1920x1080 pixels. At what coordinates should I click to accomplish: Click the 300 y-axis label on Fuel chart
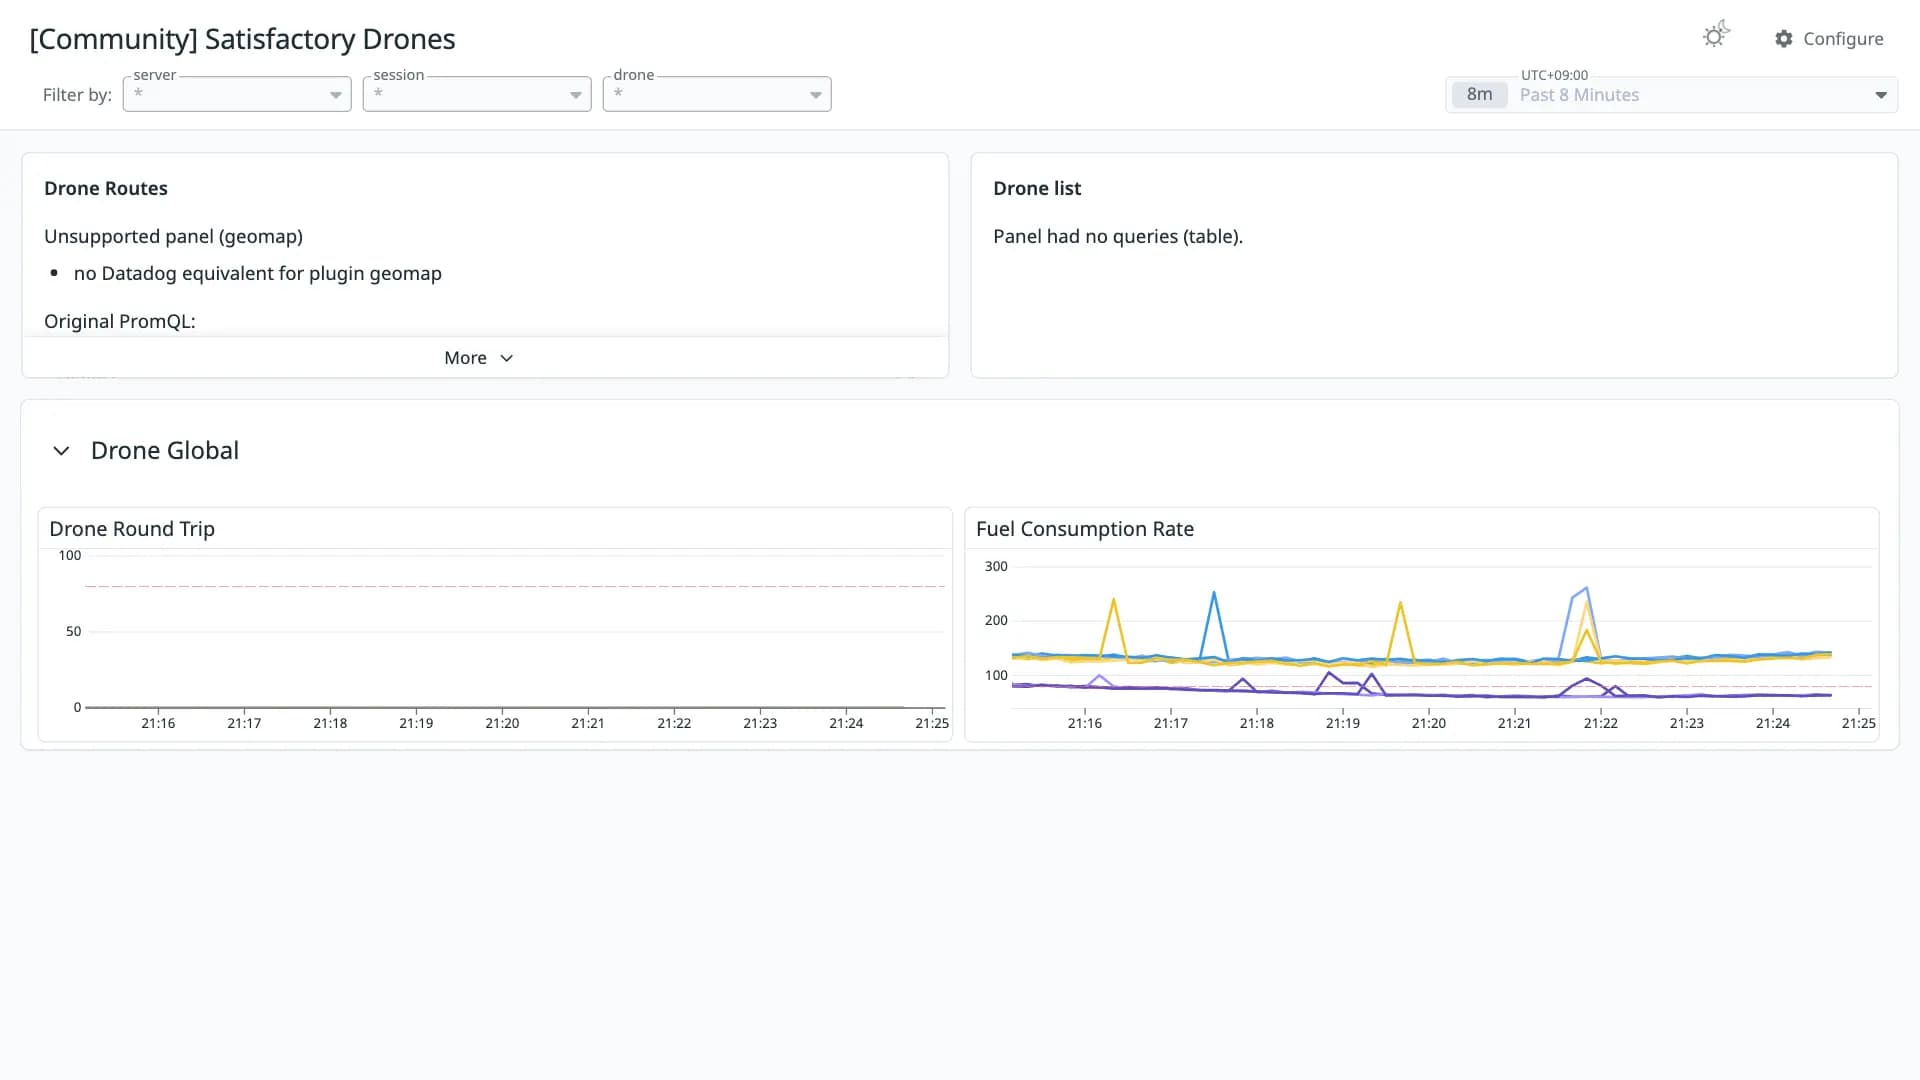click(996, 567)
